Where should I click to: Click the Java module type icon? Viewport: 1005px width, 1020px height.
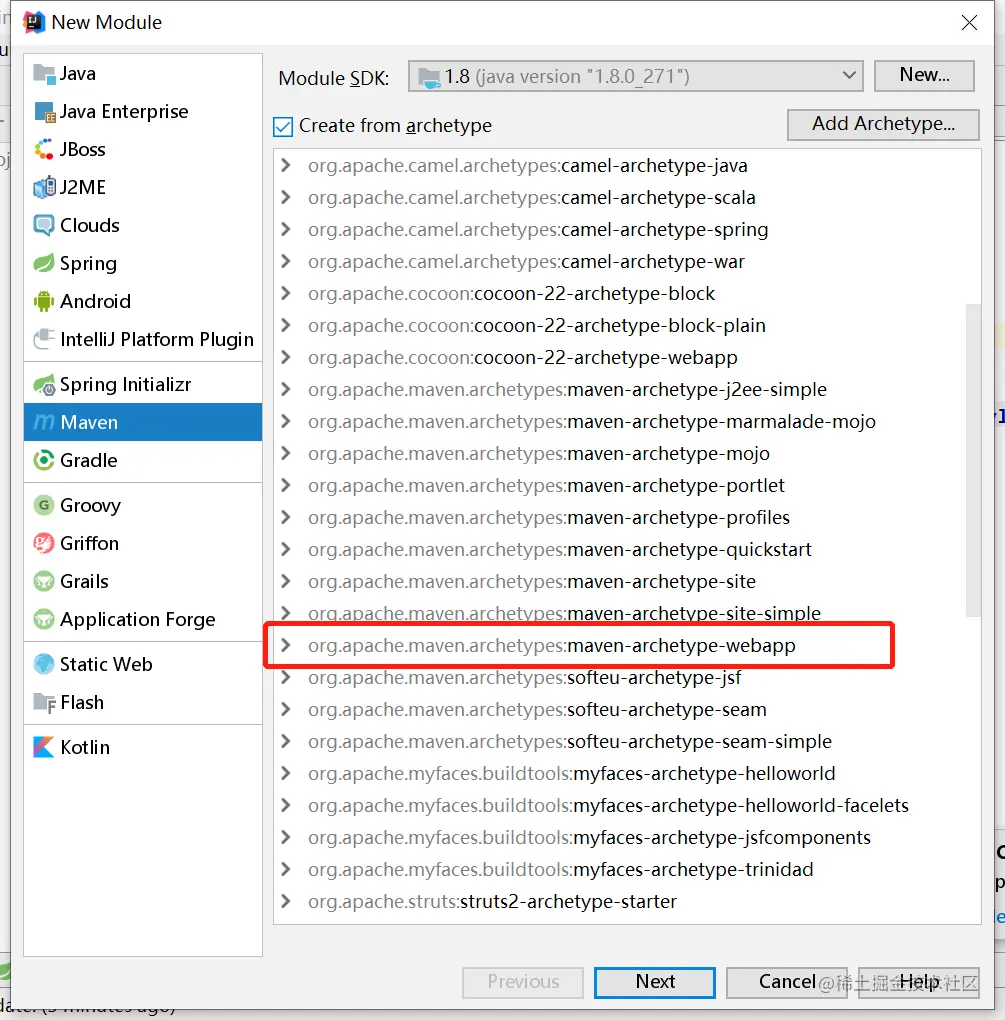tap(44, 74)
